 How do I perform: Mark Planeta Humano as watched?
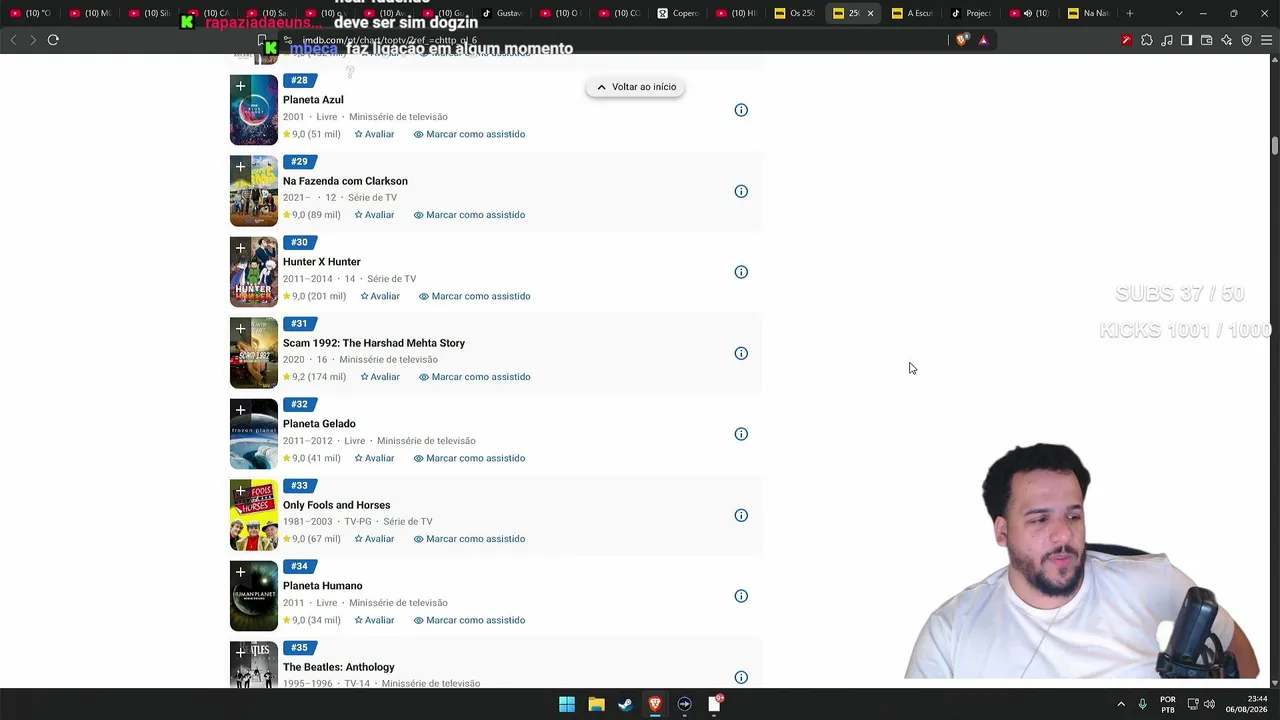[469, 620]
